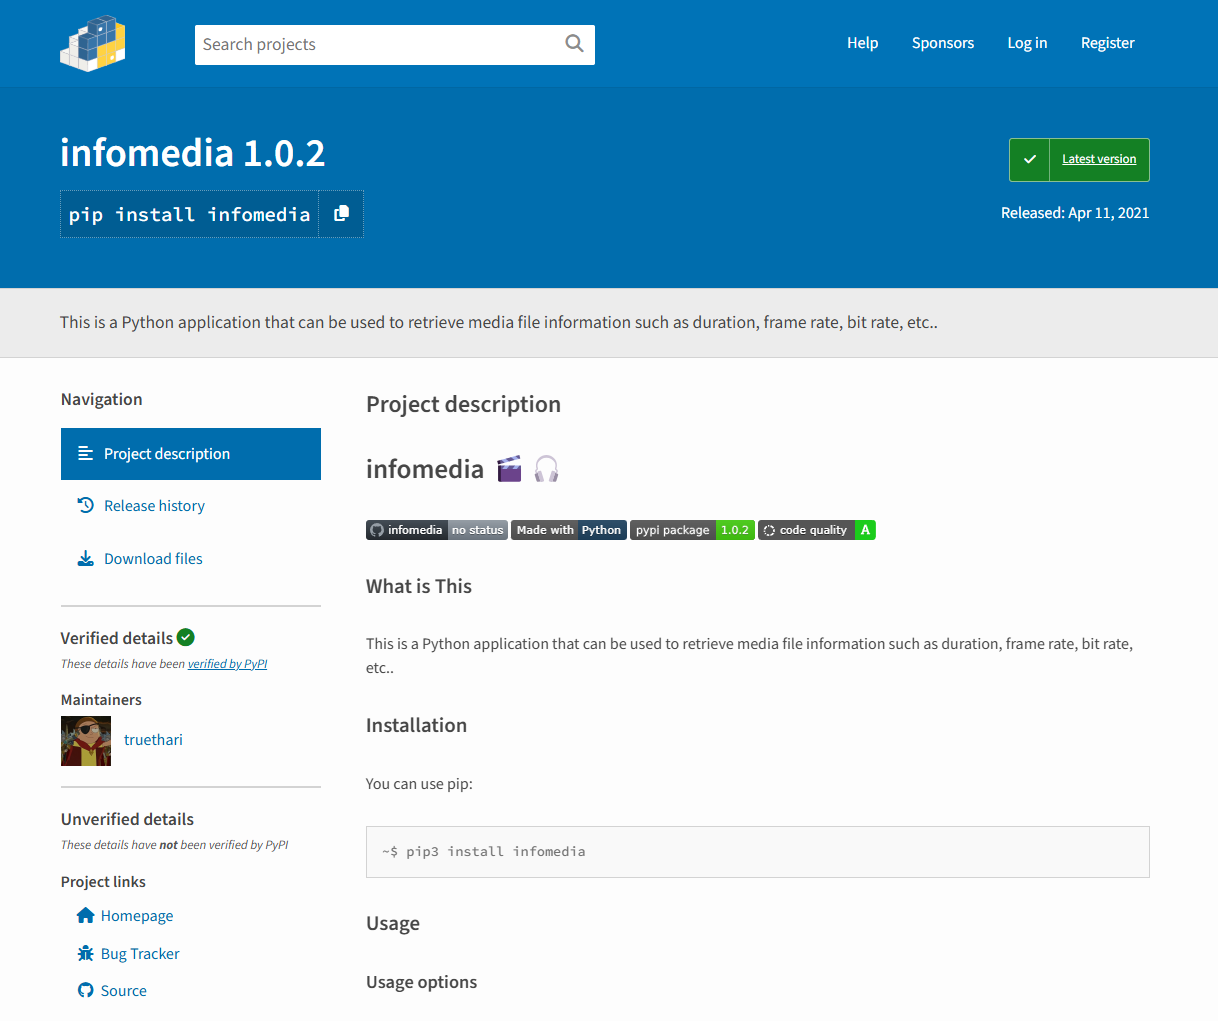
Task: Visit maintainer truethari's profile
Action: [x=153, y=740]
